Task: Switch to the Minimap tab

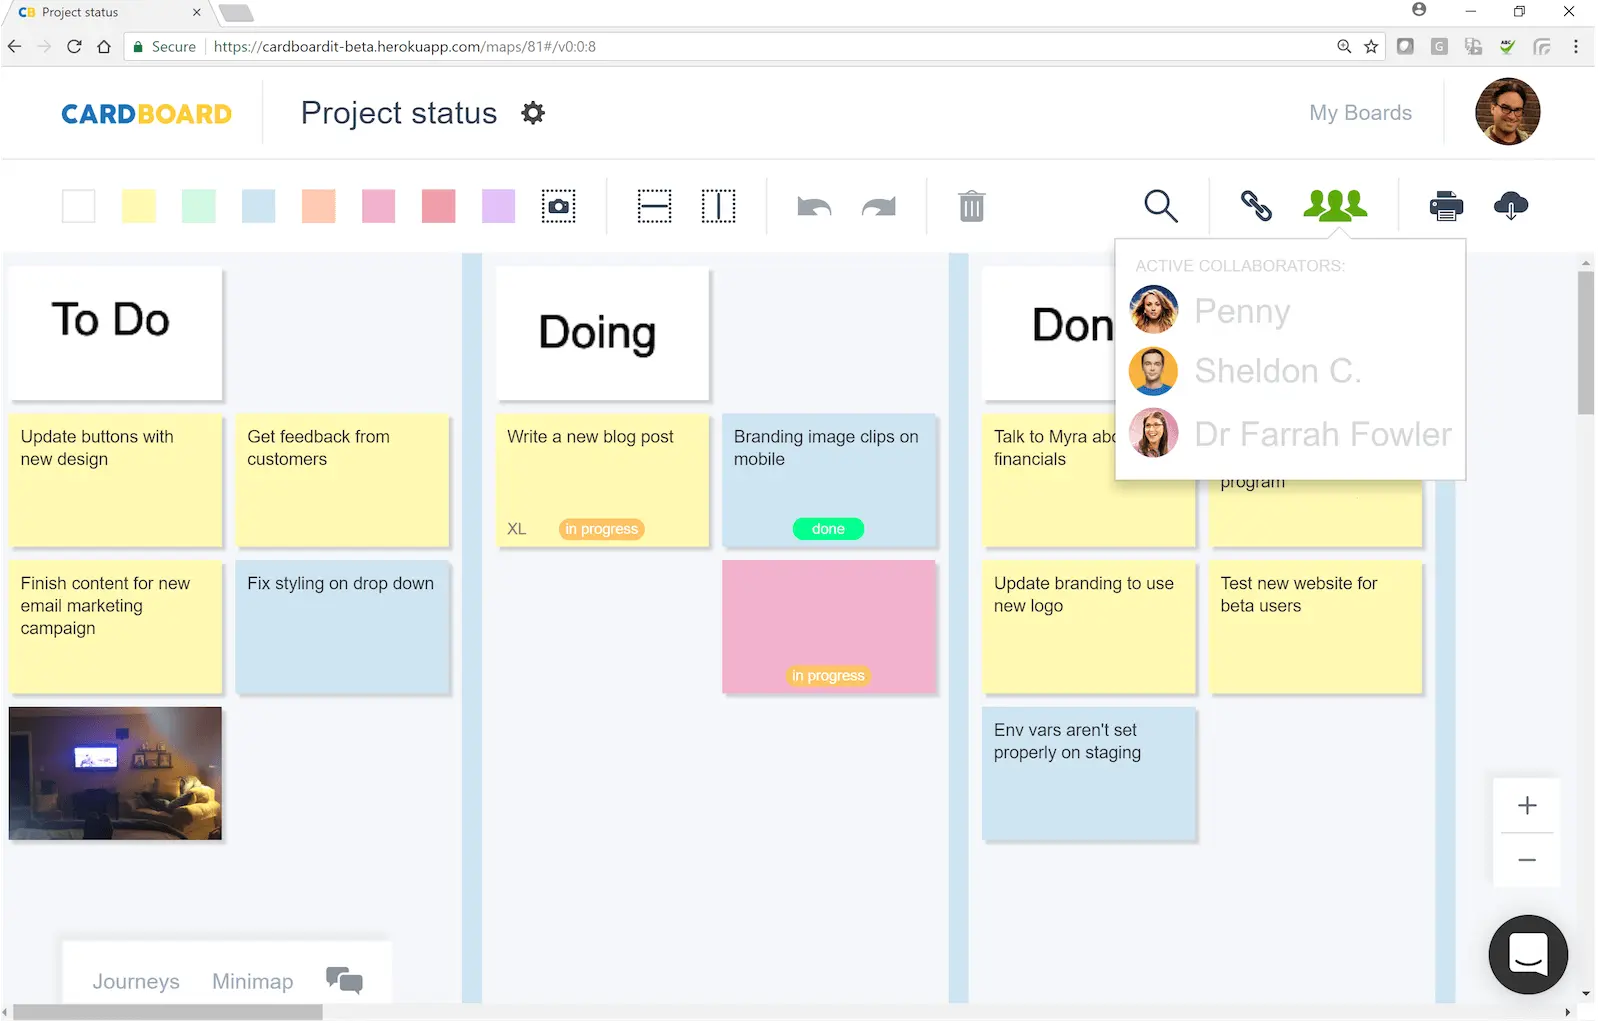Action: coord(252,981)
